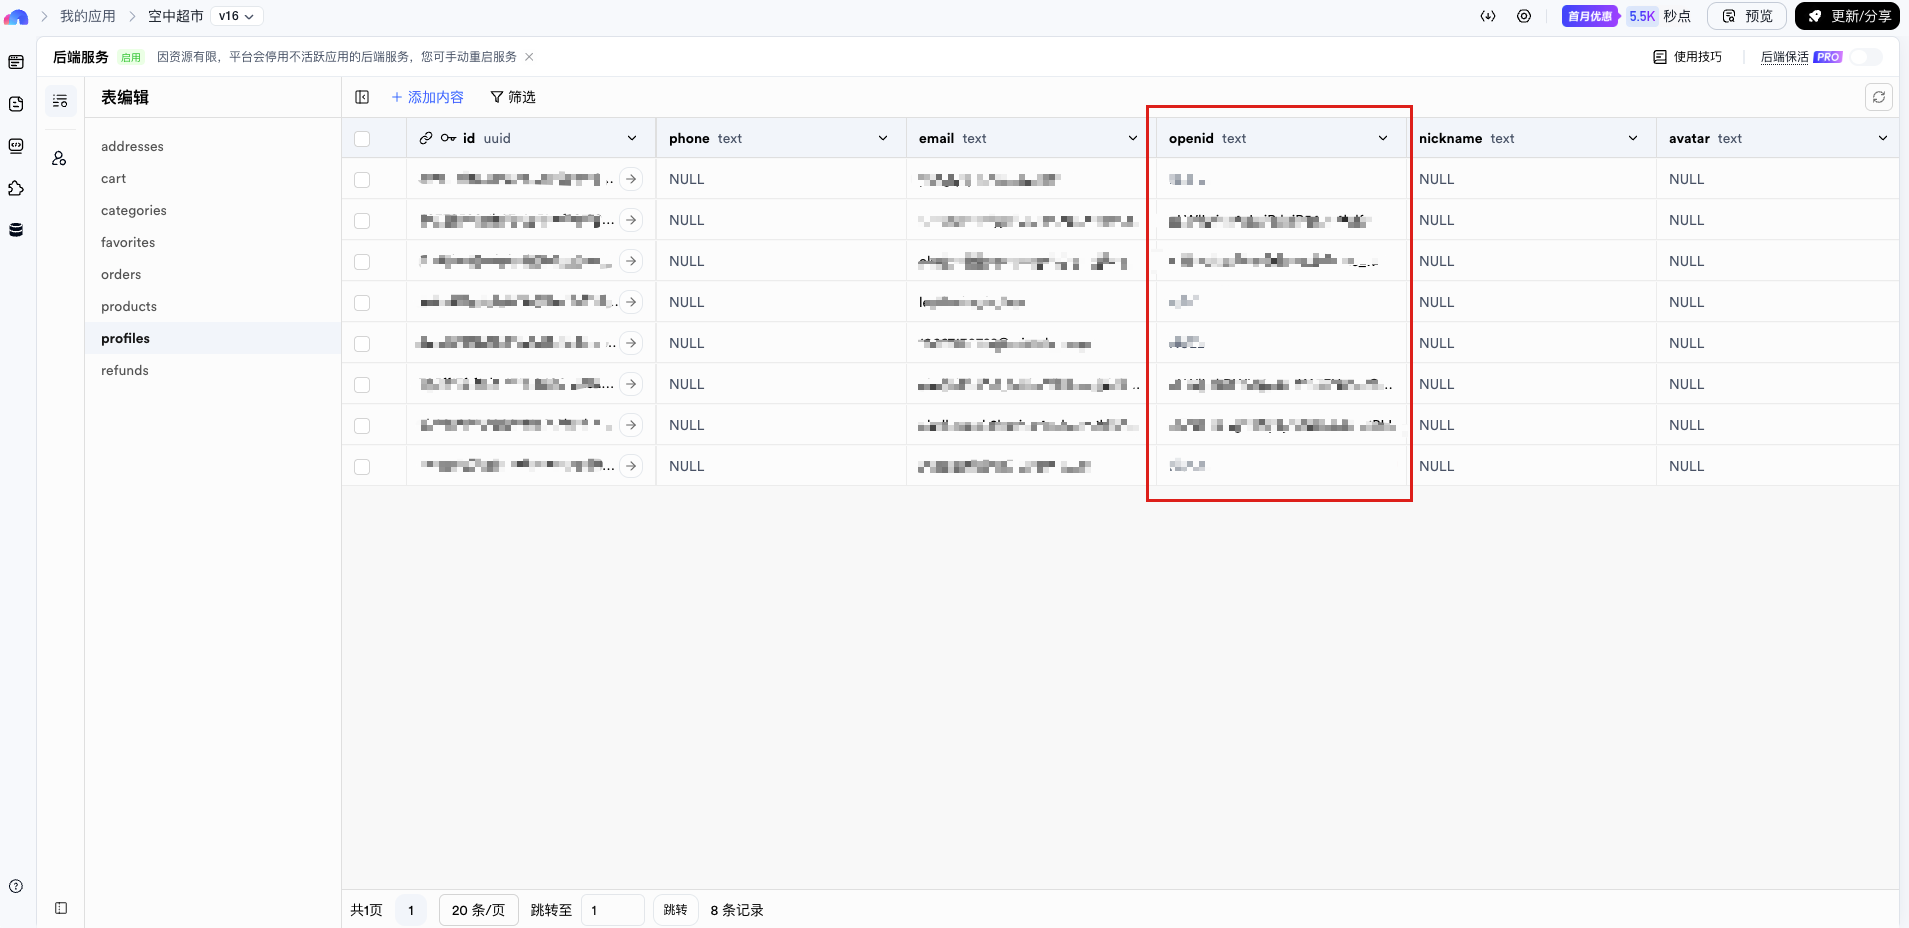Dismiss the backend service notice
This screenshot has width=1909, height=928.
[x=530, y=57]
